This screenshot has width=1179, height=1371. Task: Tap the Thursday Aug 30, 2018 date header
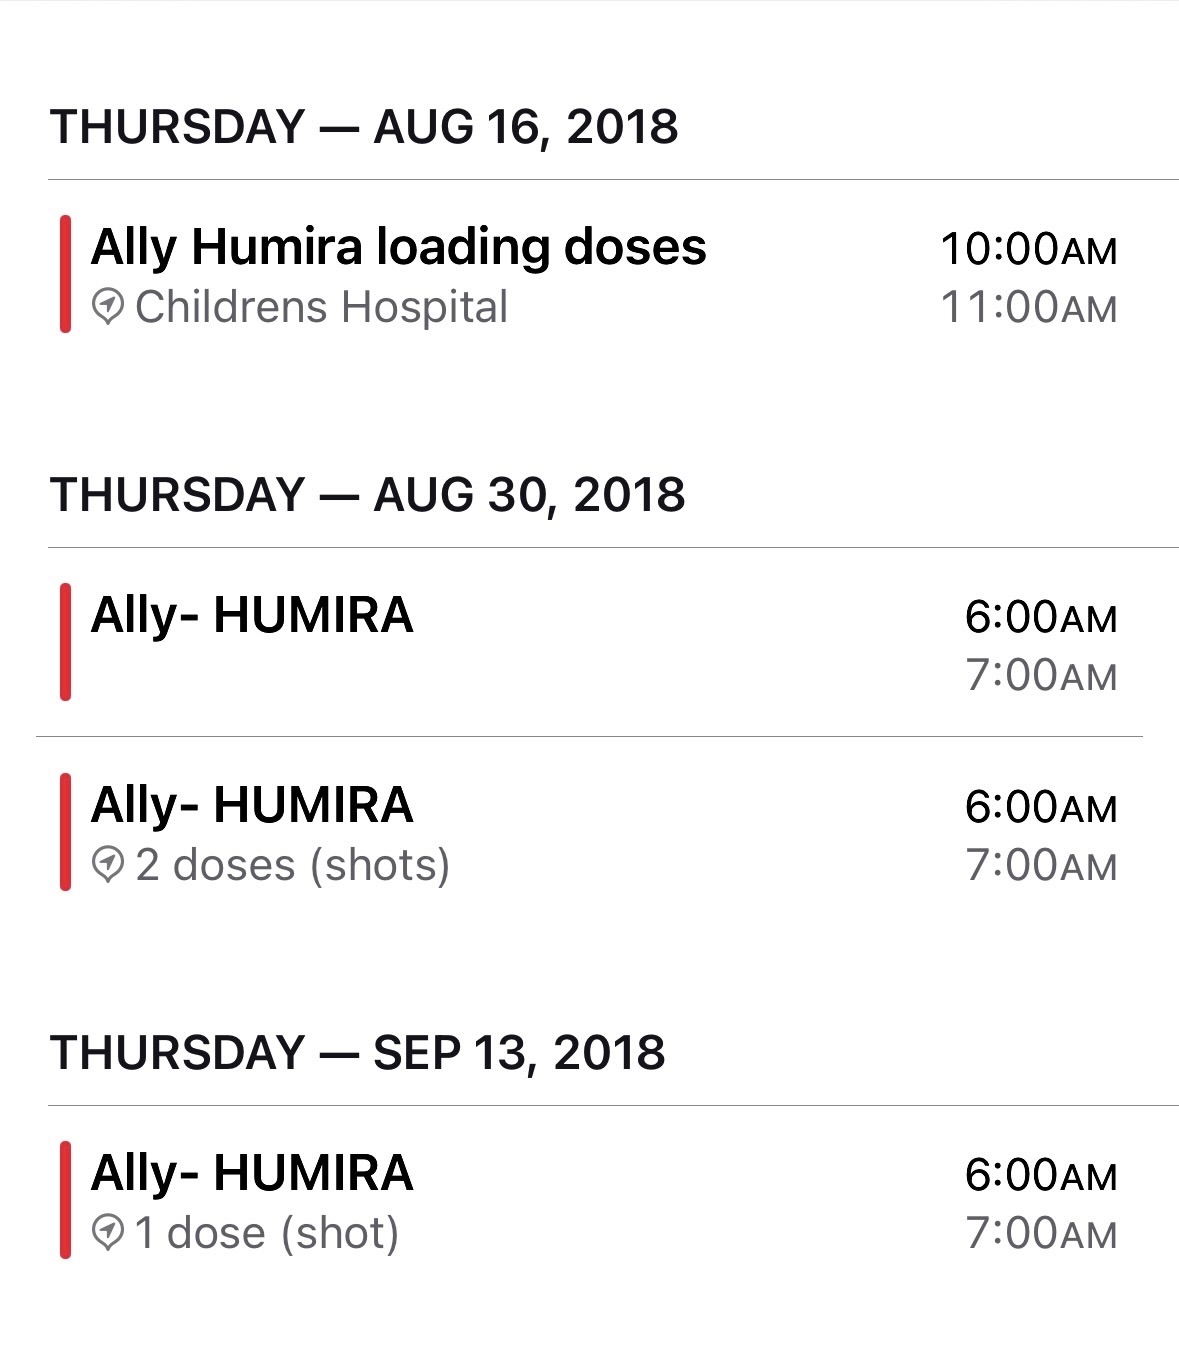coord(367,495)
